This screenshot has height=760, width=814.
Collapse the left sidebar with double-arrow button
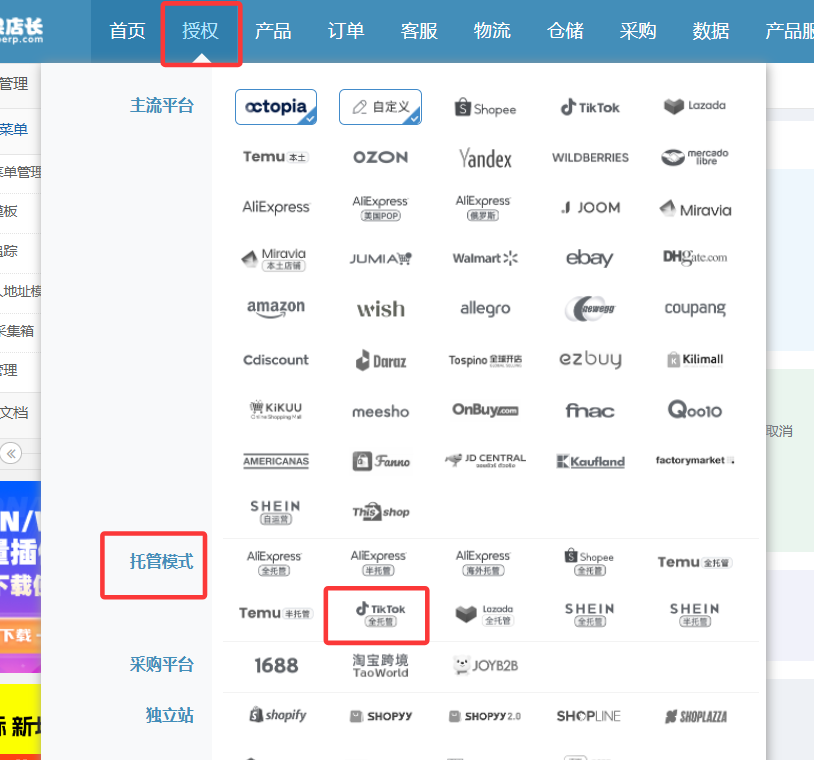click(x=11, y=453)
